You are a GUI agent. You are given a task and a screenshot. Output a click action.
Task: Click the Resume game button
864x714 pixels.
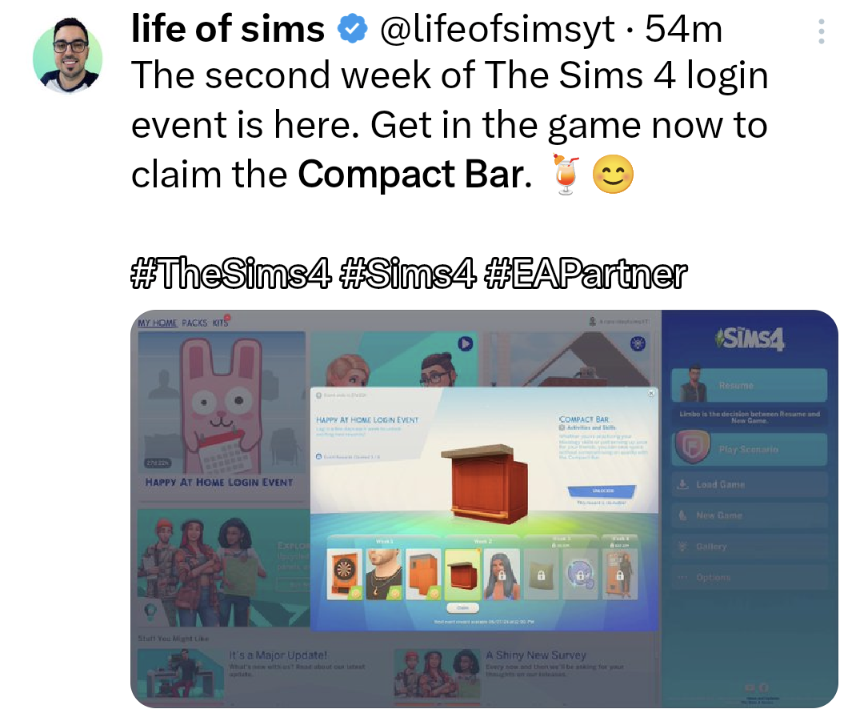pos(749,385)
